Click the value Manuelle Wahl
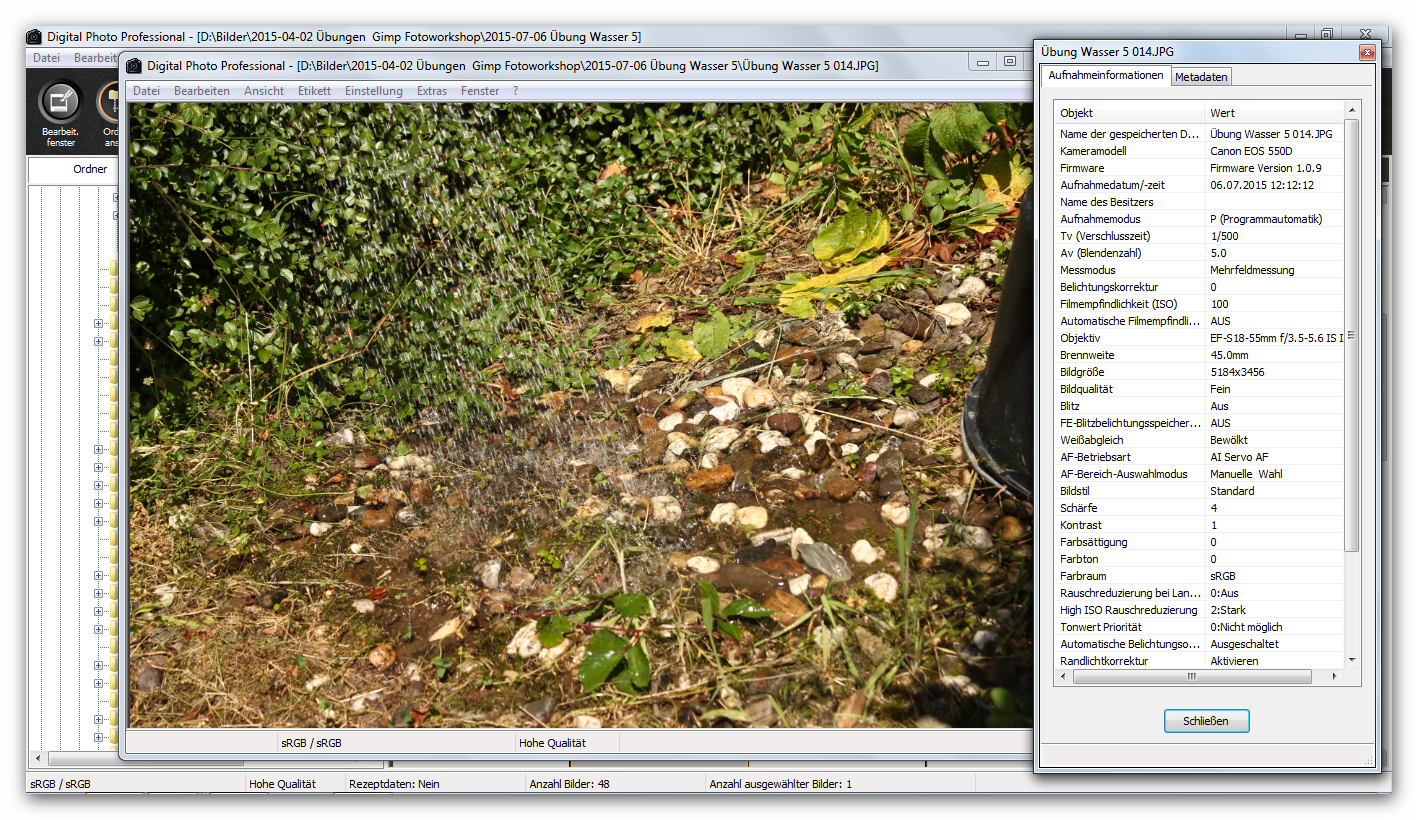 (x=1246, y=474)
